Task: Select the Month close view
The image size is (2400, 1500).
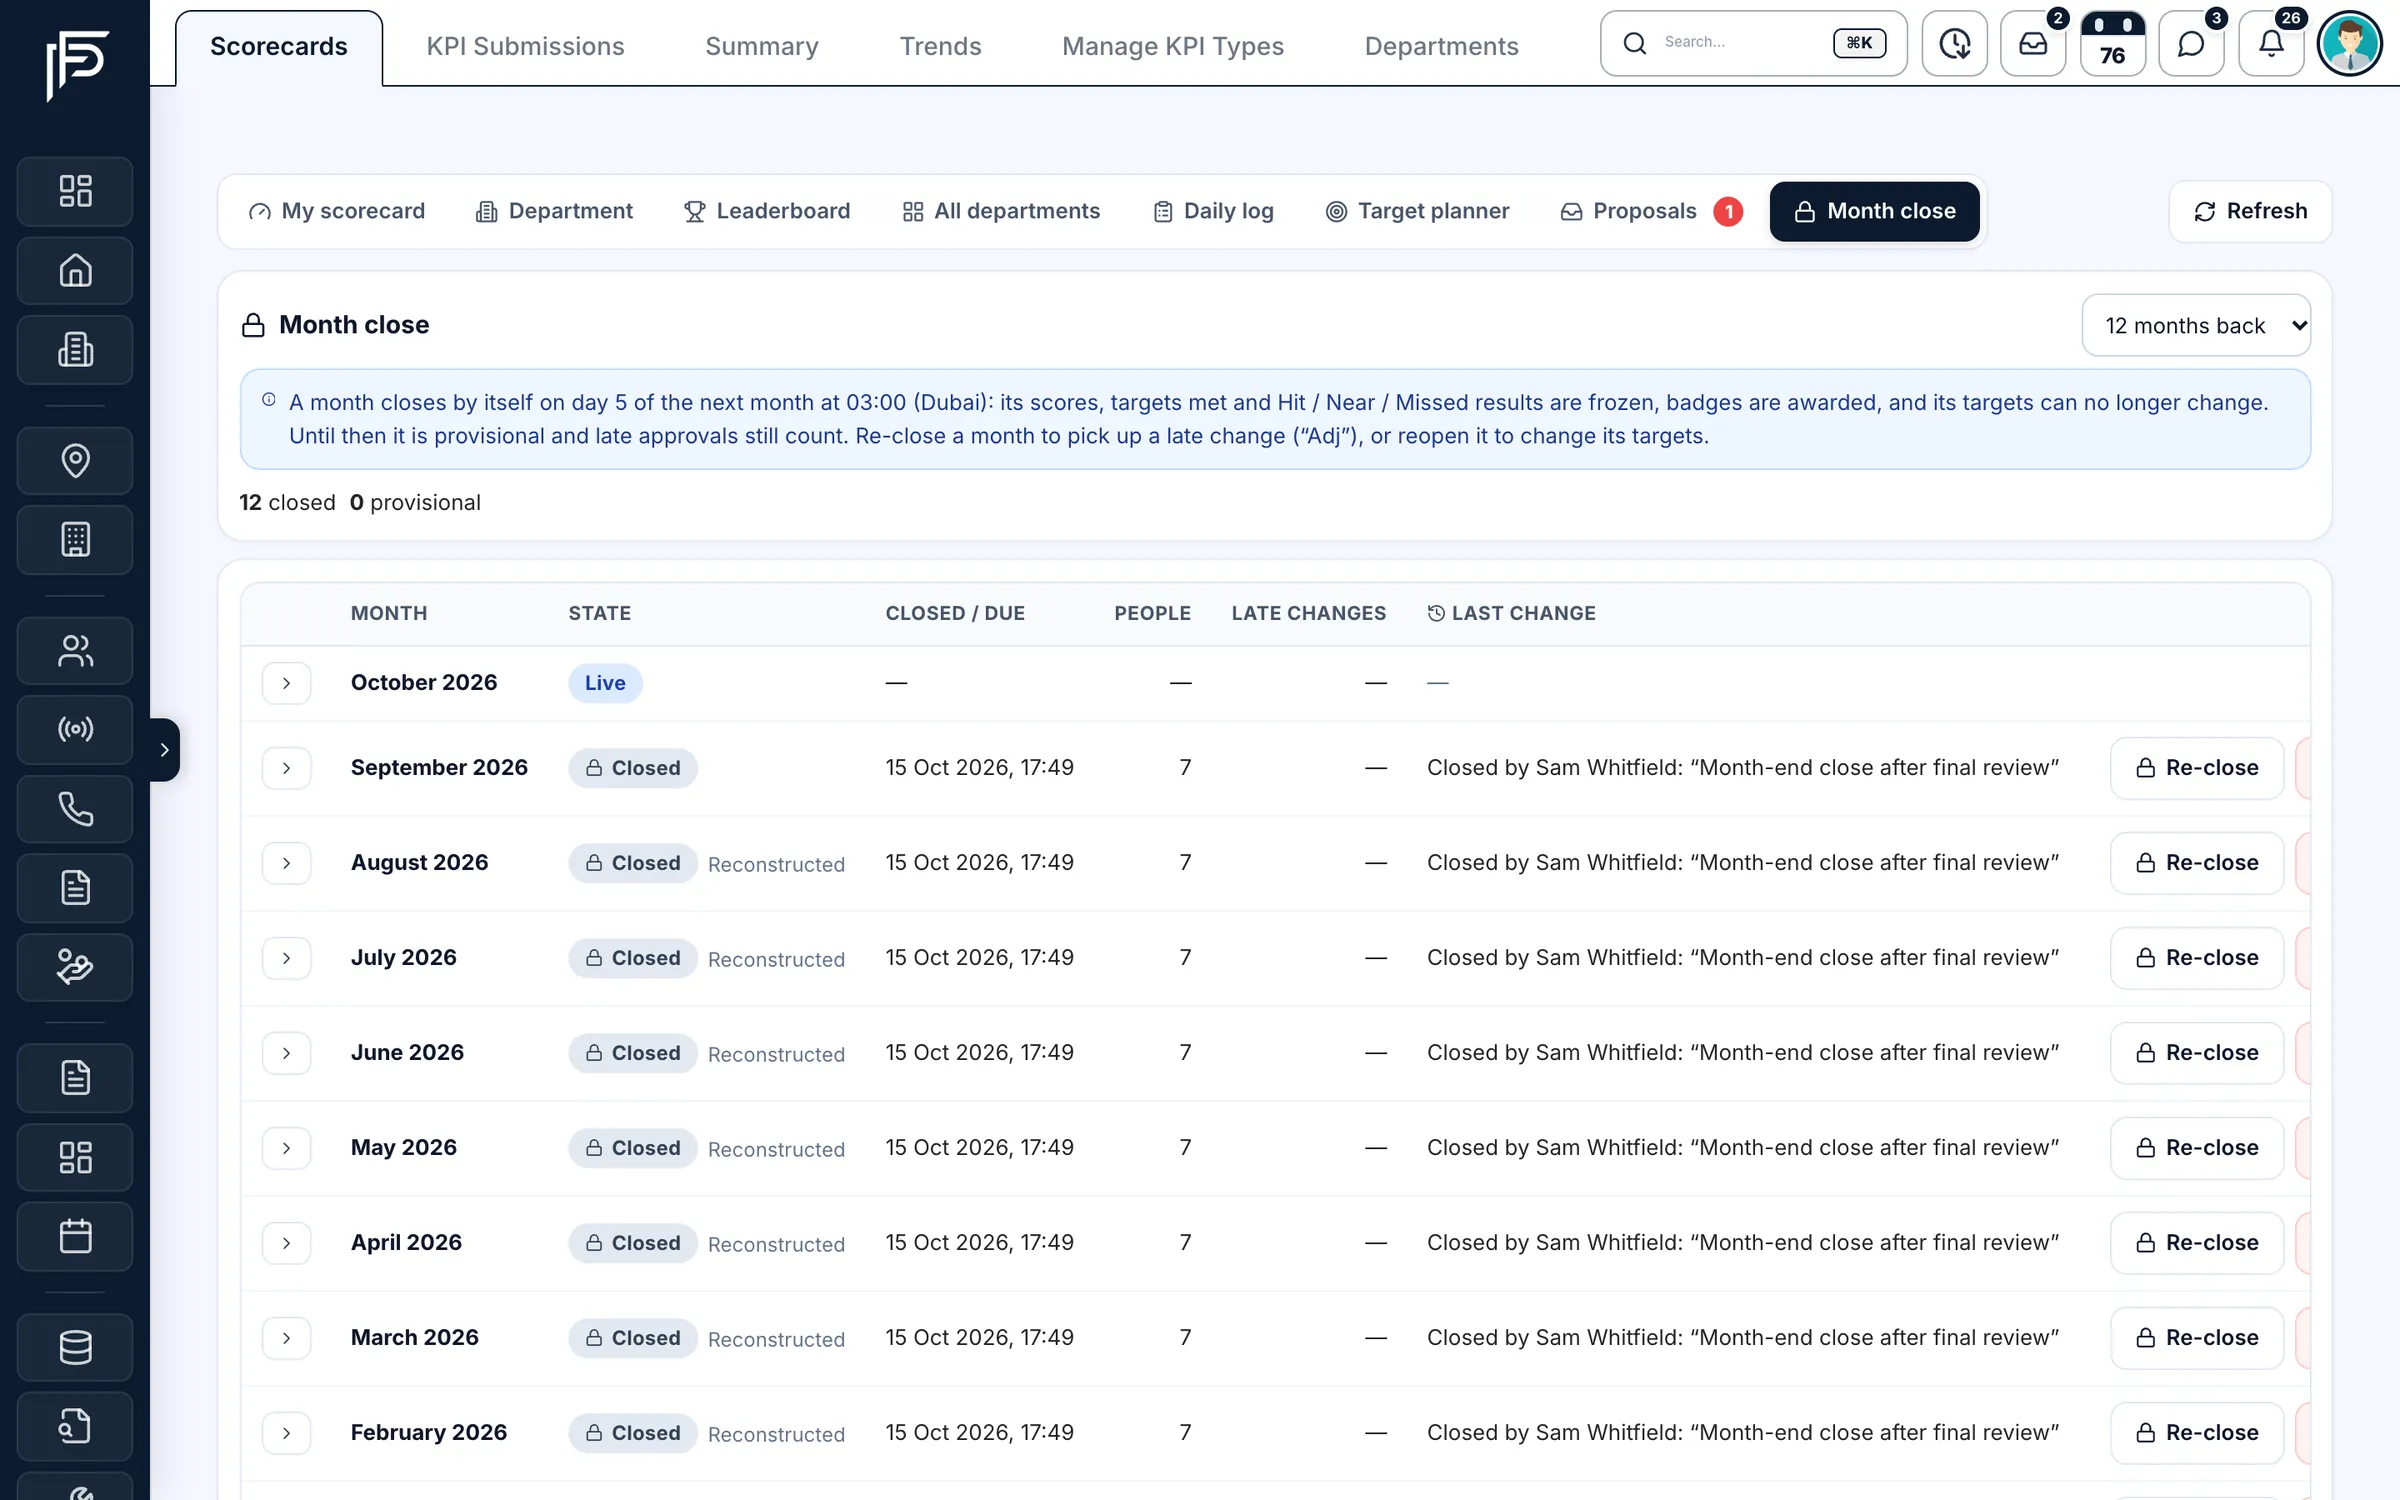Action: click(x=1874, y=211)
